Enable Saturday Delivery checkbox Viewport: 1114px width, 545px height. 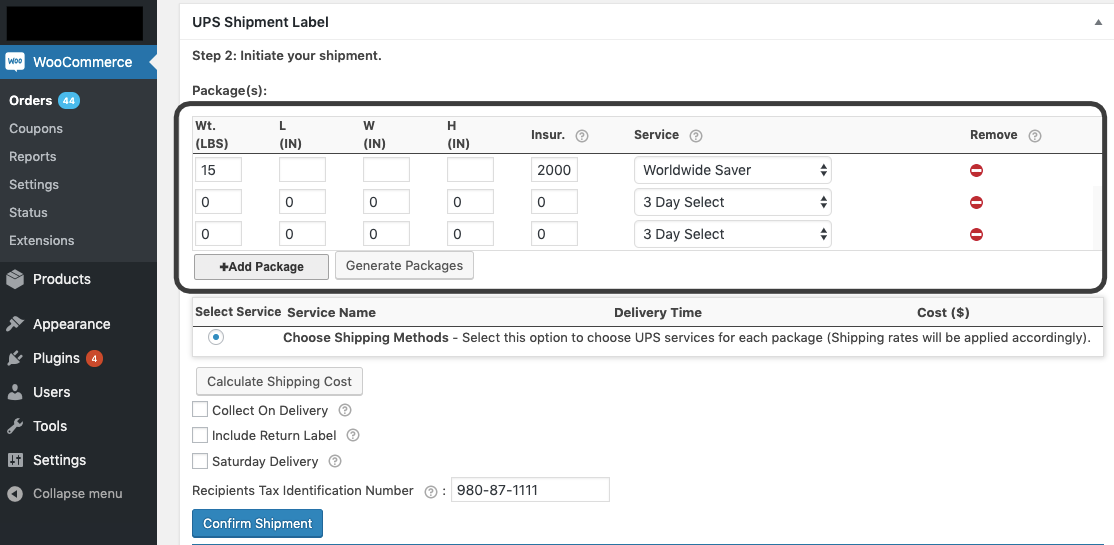(200, 460)
